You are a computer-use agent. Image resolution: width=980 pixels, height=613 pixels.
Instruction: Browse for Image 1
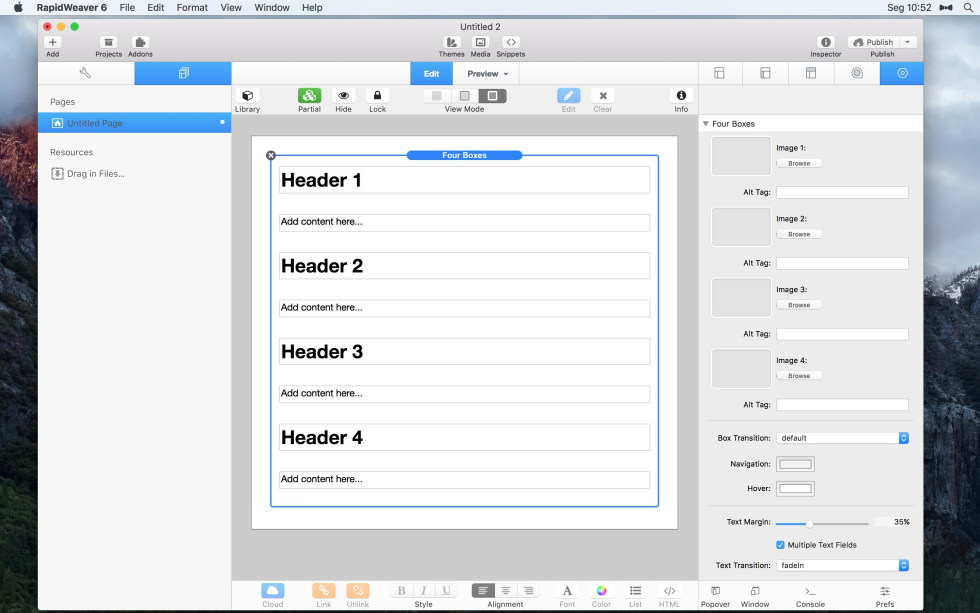coord(799,163)
